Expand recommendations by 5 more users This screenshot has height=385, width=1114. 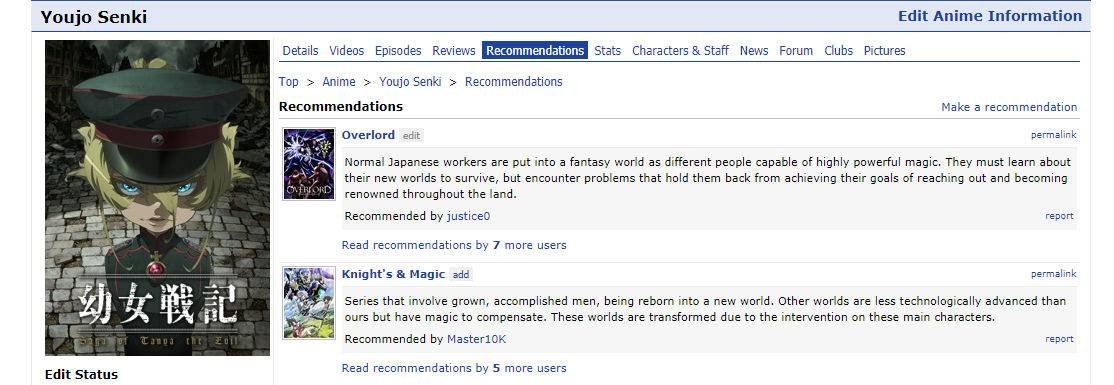(x=454, y=368)
